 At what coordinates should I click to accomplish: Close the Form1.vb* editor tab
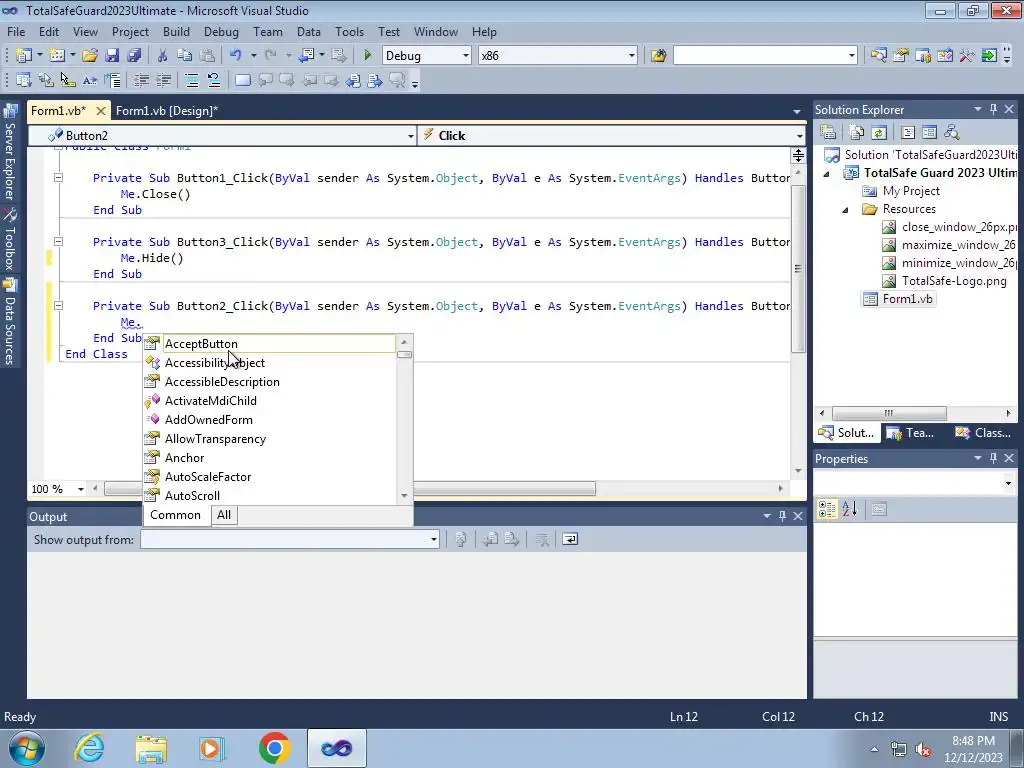(101, 111)
